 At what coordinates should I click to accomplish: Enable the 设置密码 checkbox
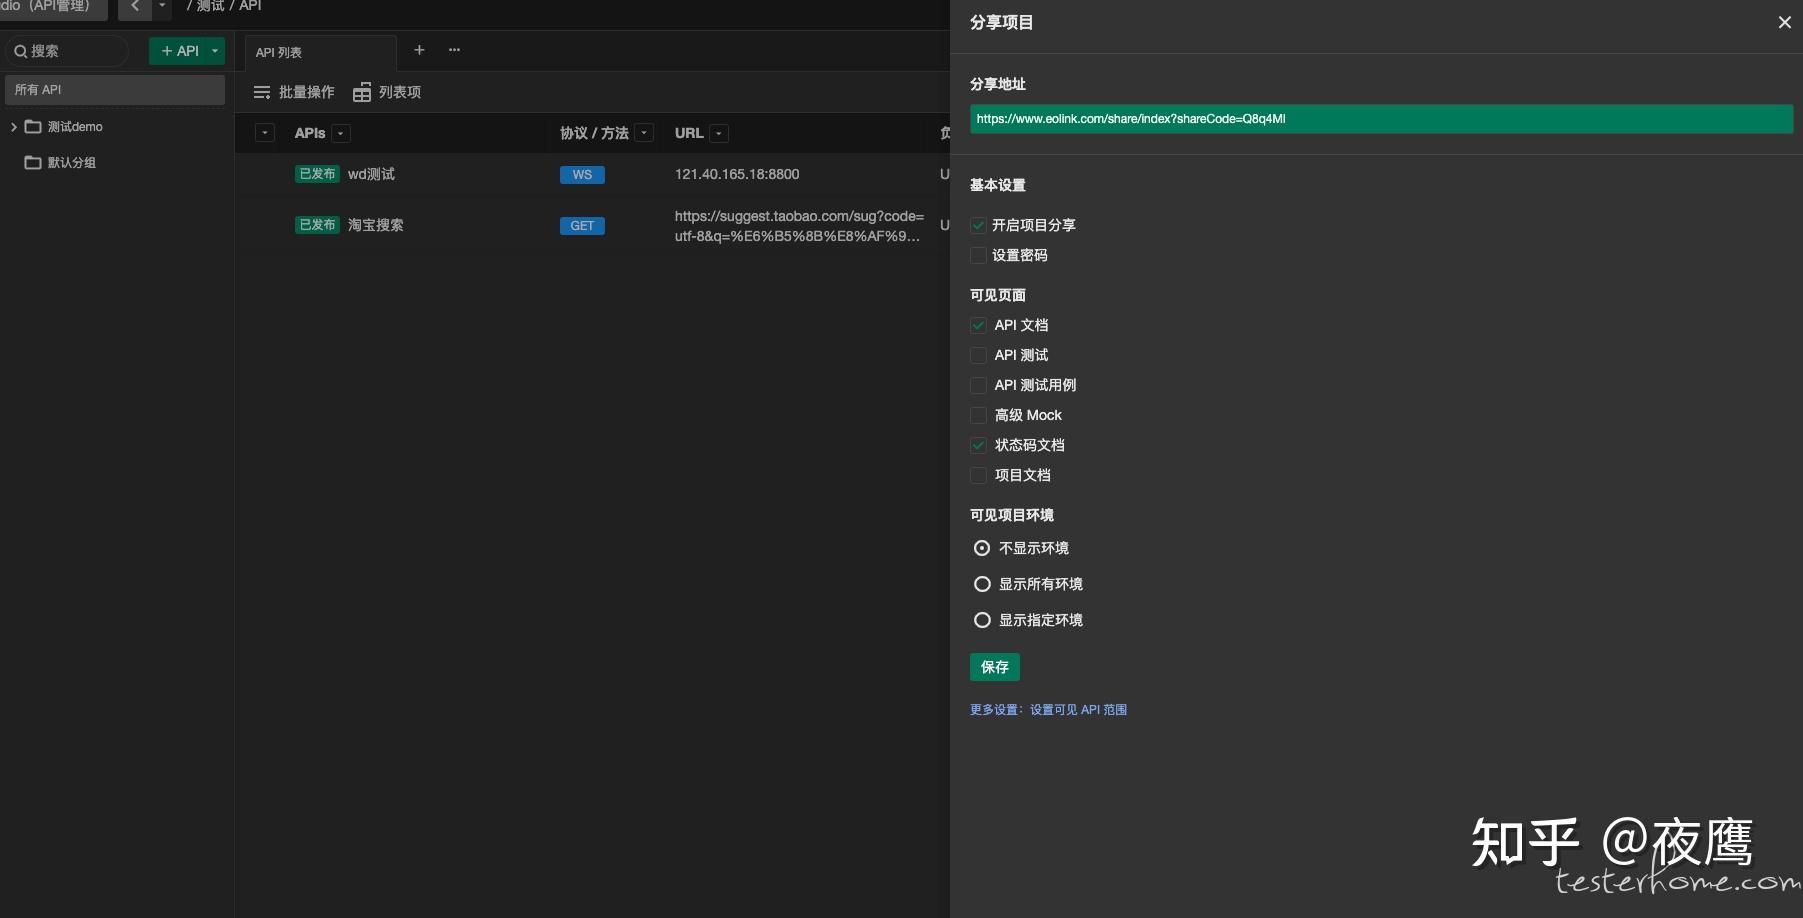[977, 255]
